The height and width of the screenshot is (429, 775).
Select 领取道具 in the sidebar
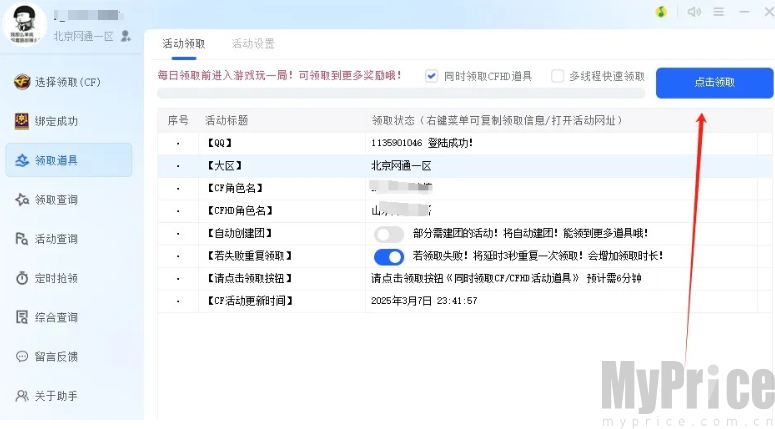(69, 160)
